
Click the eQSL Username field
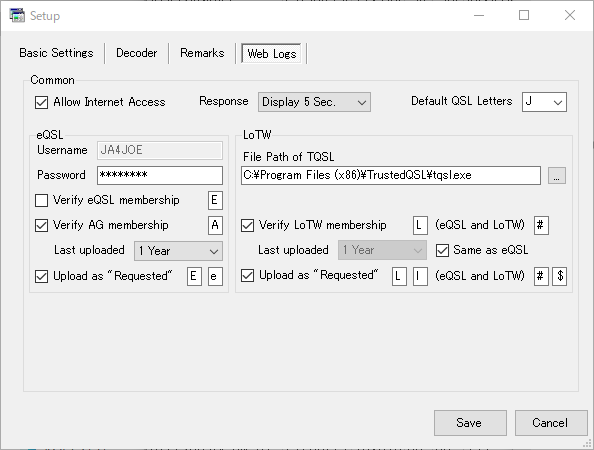point(159,150)
